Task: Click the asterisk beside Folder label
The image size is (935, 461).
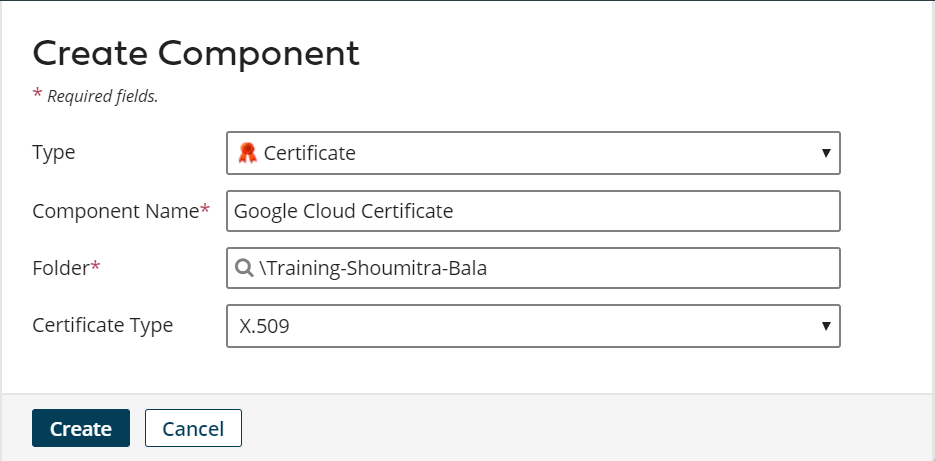Action: click(96, 265)
